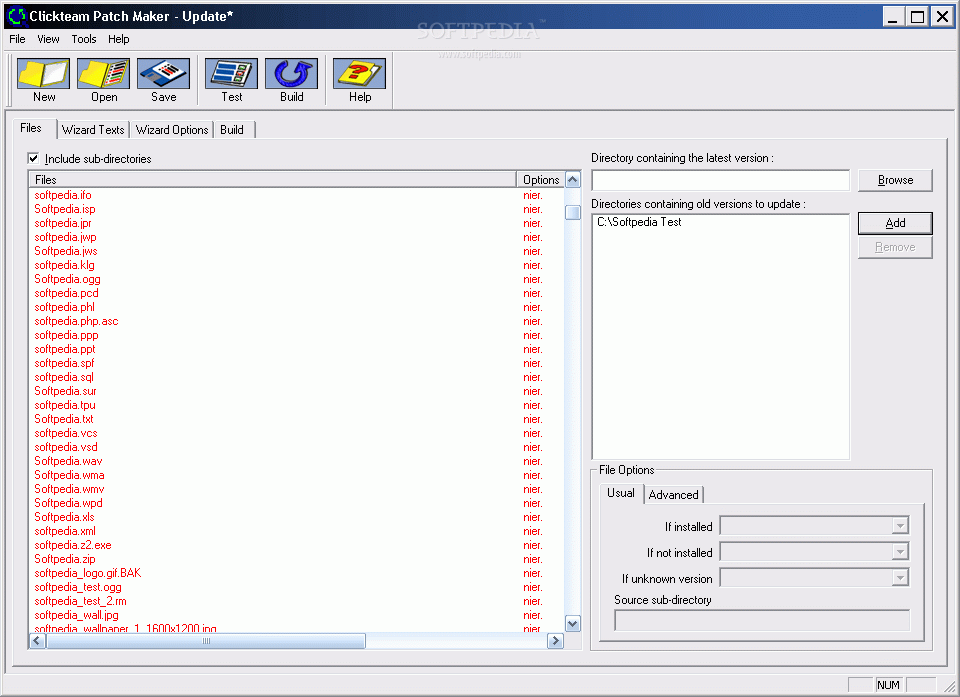Select softpedia.vcs in the file list
The width and height of the screenshot is (960, 697).
(x=66, y=434)
